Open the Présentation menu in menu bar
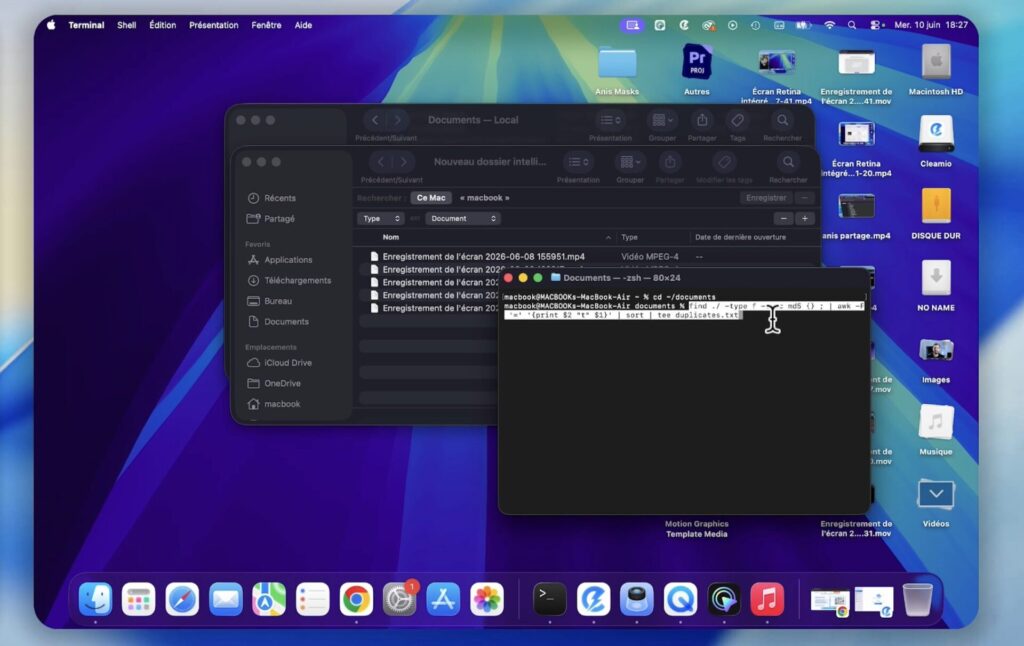1024x646 pixels. pos(214,25)
